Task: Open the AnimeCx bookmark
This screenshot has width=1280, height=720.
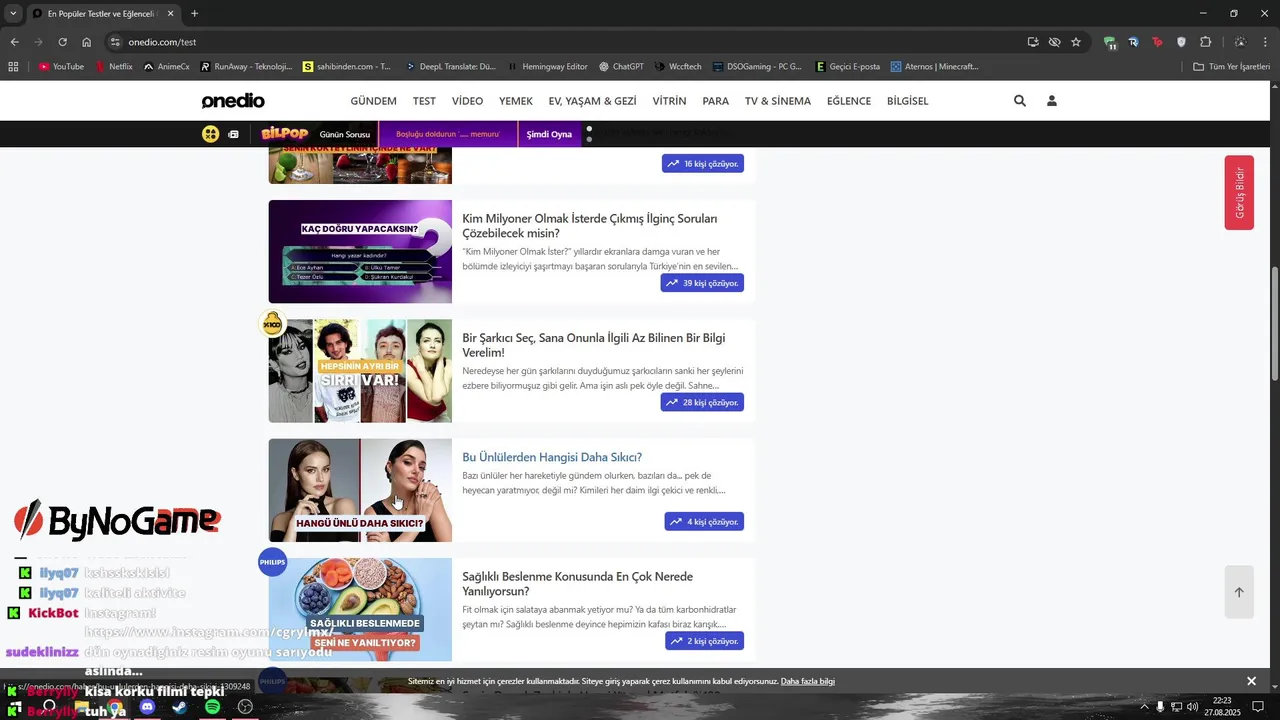Action: click(x=166, y=67)
